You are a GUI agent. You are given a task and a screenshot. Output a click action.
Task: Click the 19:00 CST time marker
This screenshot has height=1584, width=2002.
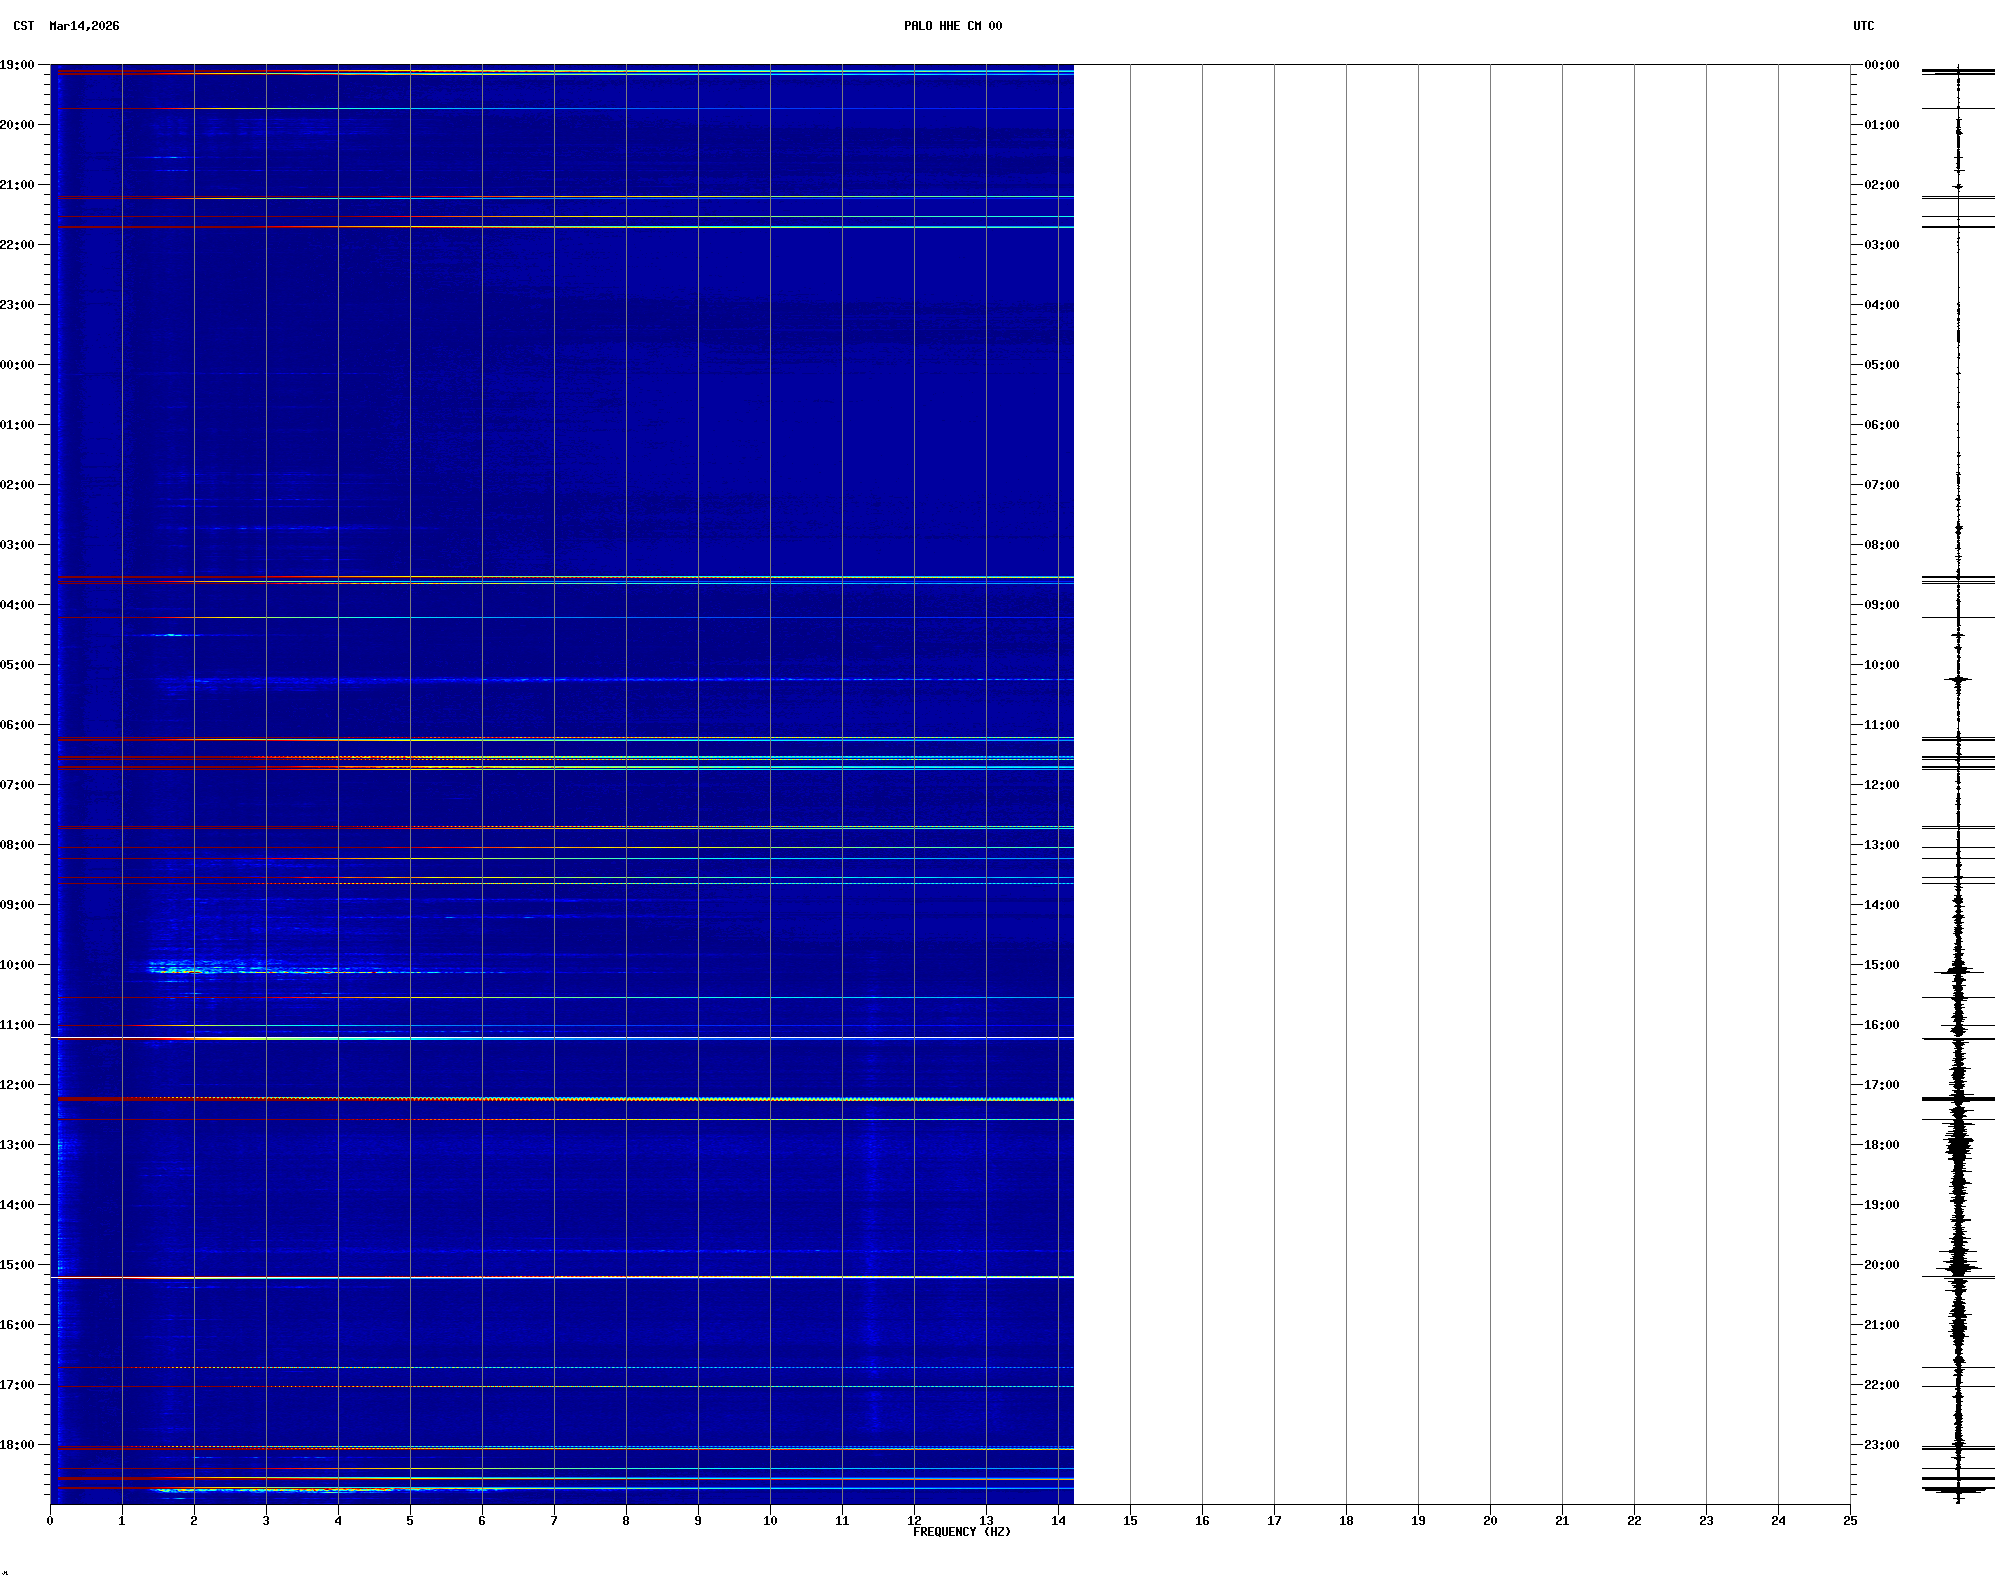pos(18,65)
